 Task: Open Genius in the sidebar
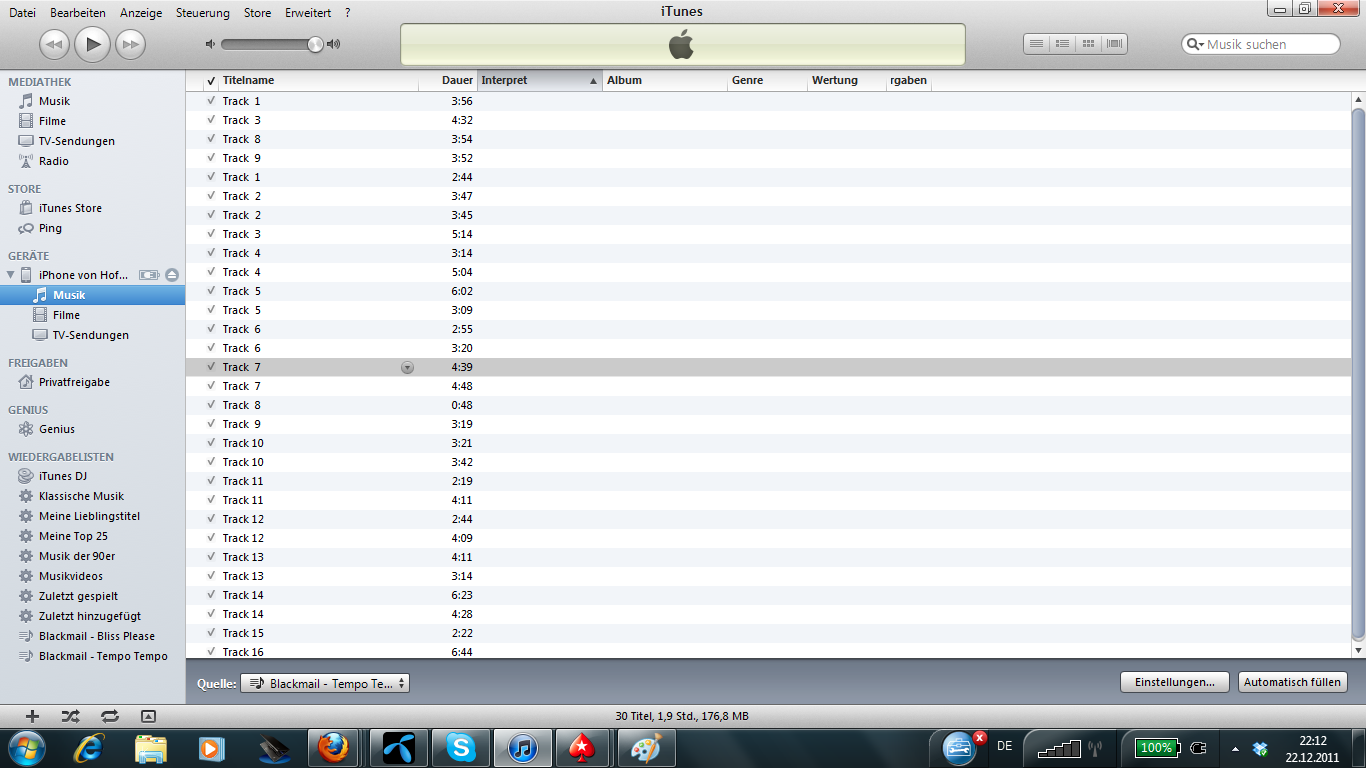(57, 429)
